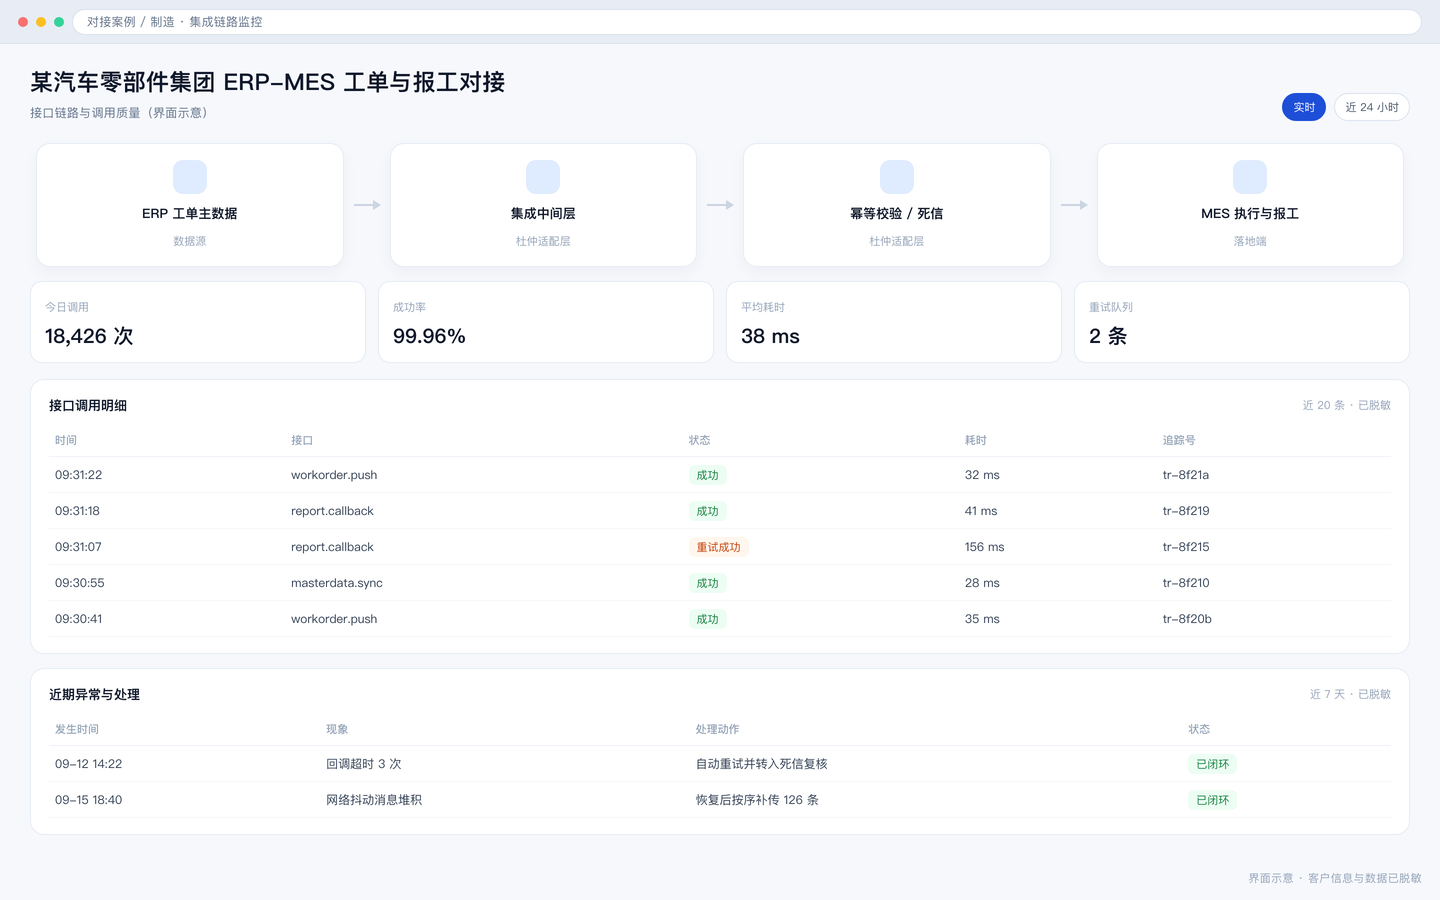Select trace number tr-8f219
This screenshot has width=1440, height=900.
pos(1186,511)
